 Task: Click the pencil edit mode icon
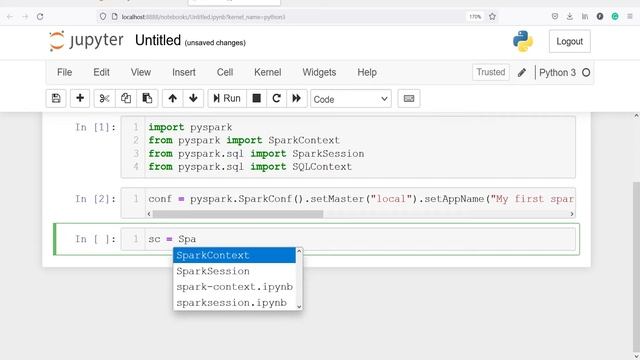522,73
